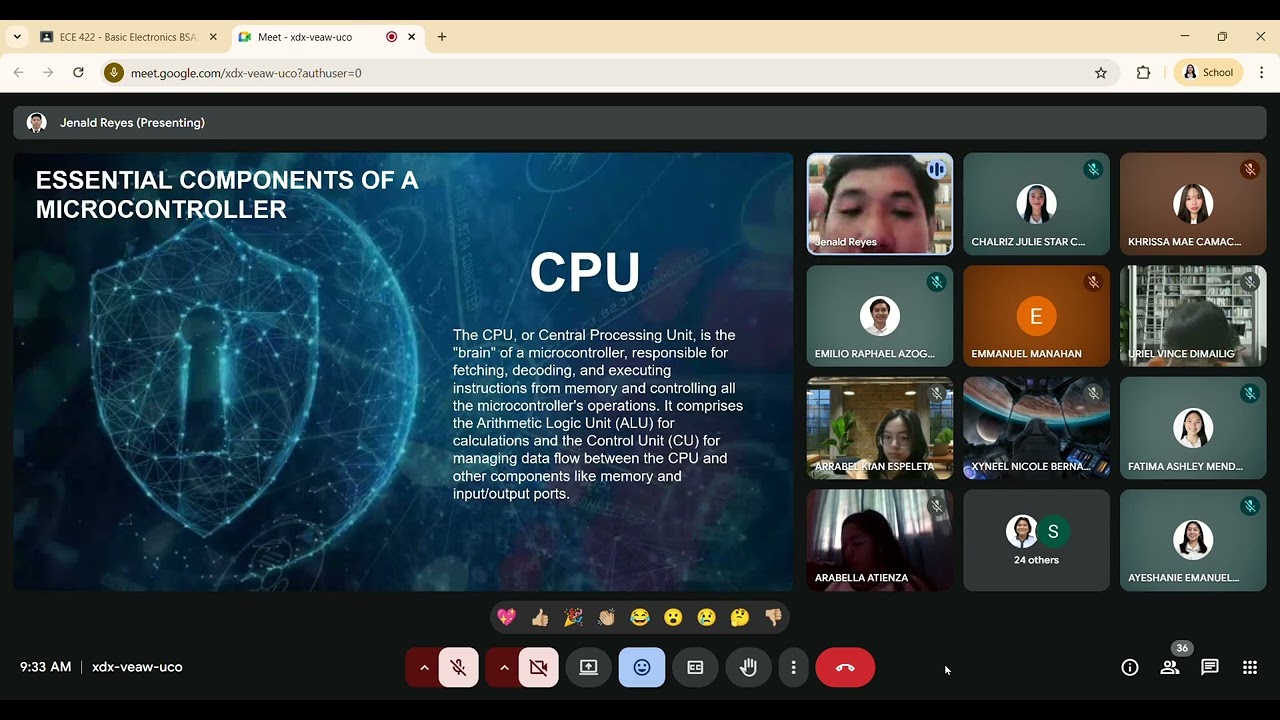Click the Jenald Reyes video tile
The height and width of the screenshot is (720, 1280).
pos(880,204)
